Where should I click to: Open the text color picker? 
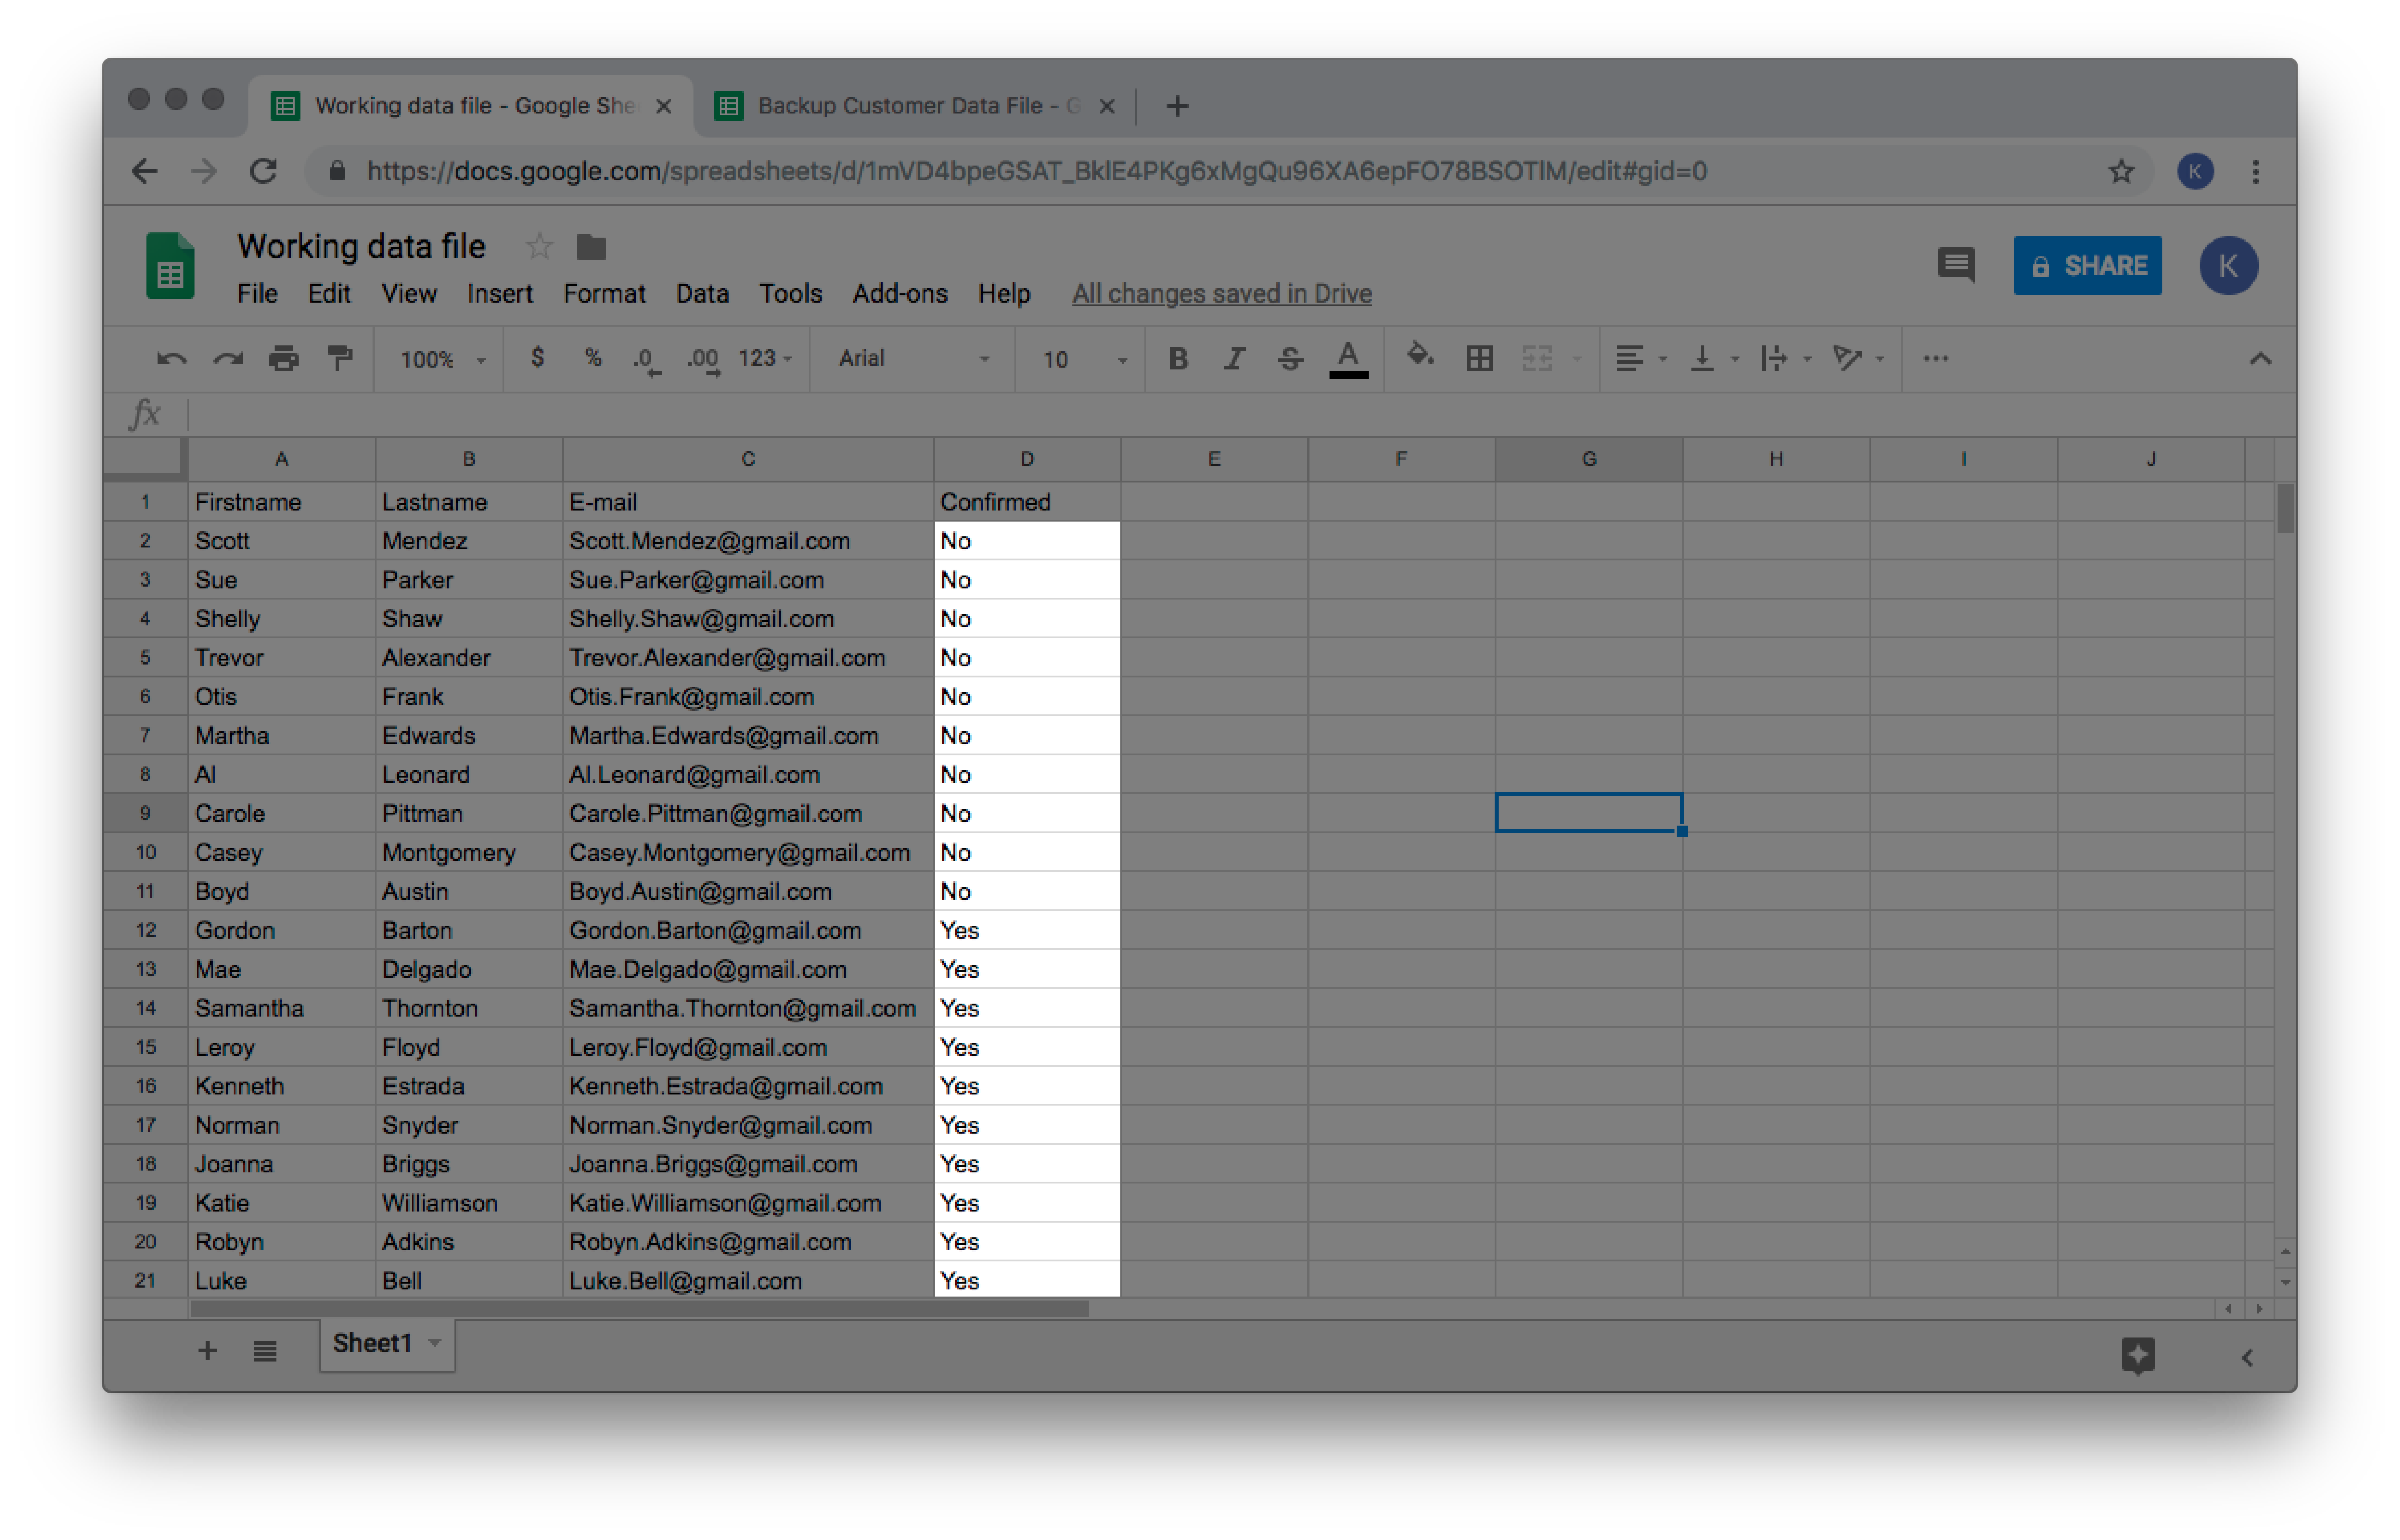point(1348,360)
